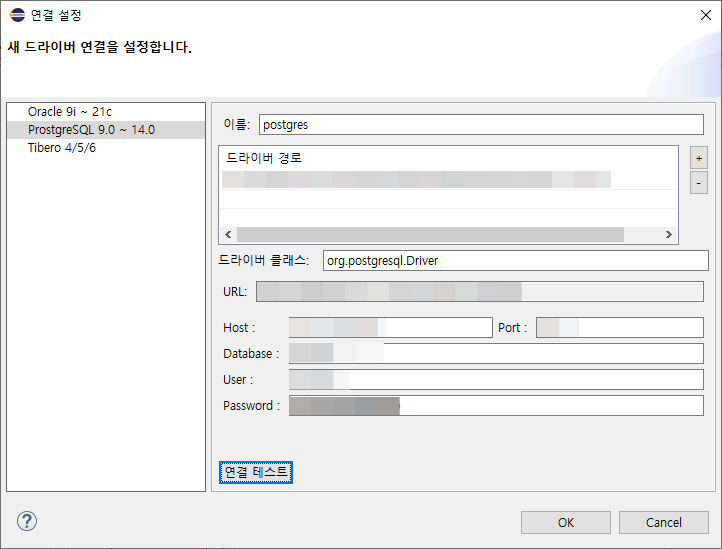Add a driver path with plus button
The height and width of the screenshot is (549, 722).
click(699, 158)
